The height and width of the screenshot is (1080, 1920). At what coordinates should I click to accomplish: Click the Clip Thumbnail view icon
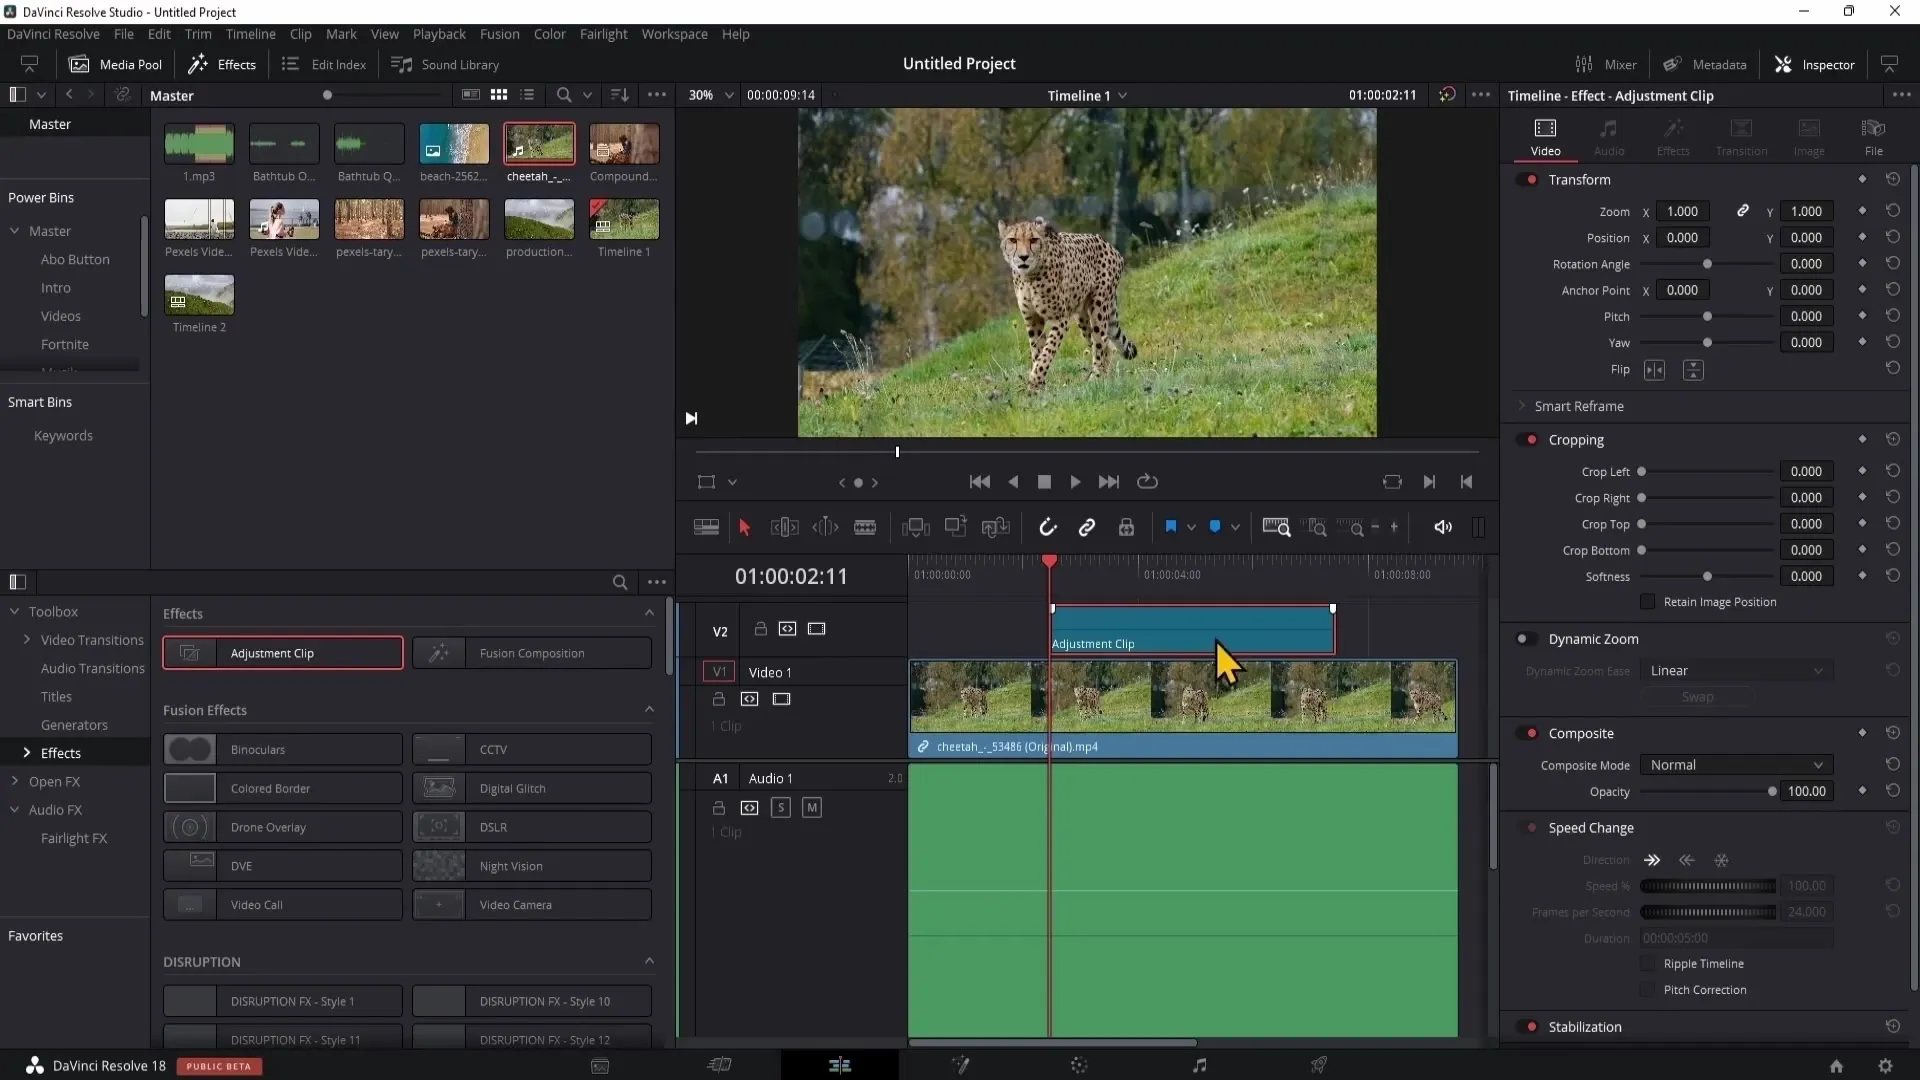(x=498, y=94)
